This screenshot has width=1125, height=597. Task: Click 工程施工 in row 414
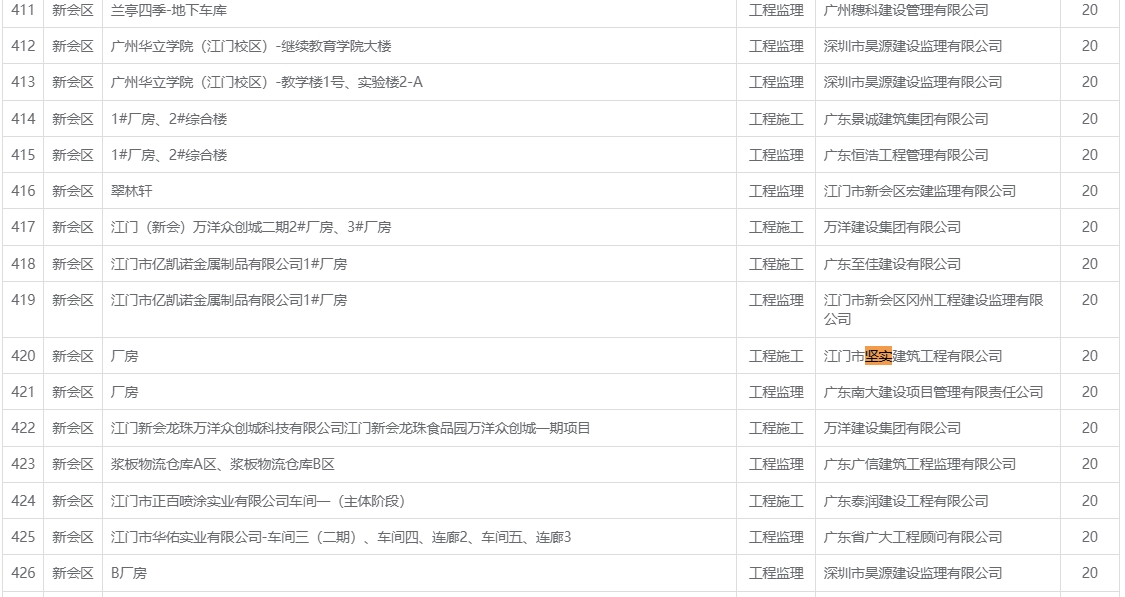(776, 119)
